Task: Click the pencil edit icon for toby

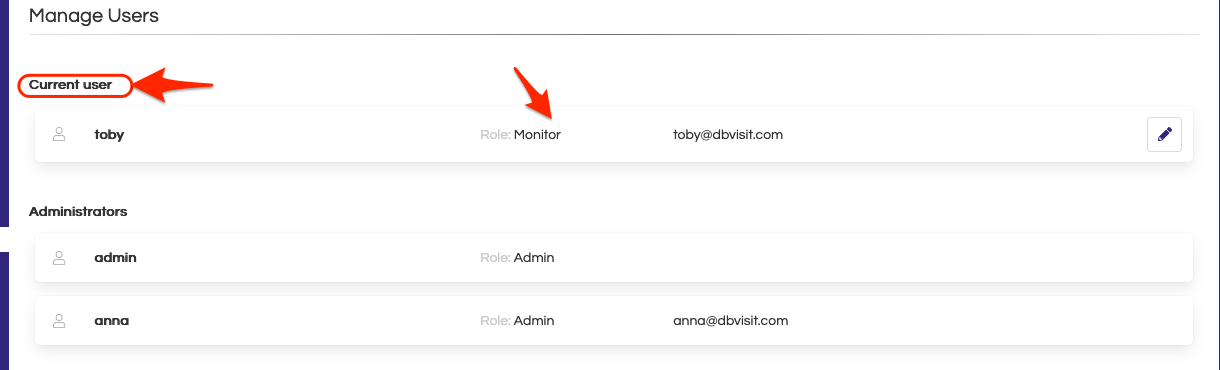Action: click(x=1164, y=134)
